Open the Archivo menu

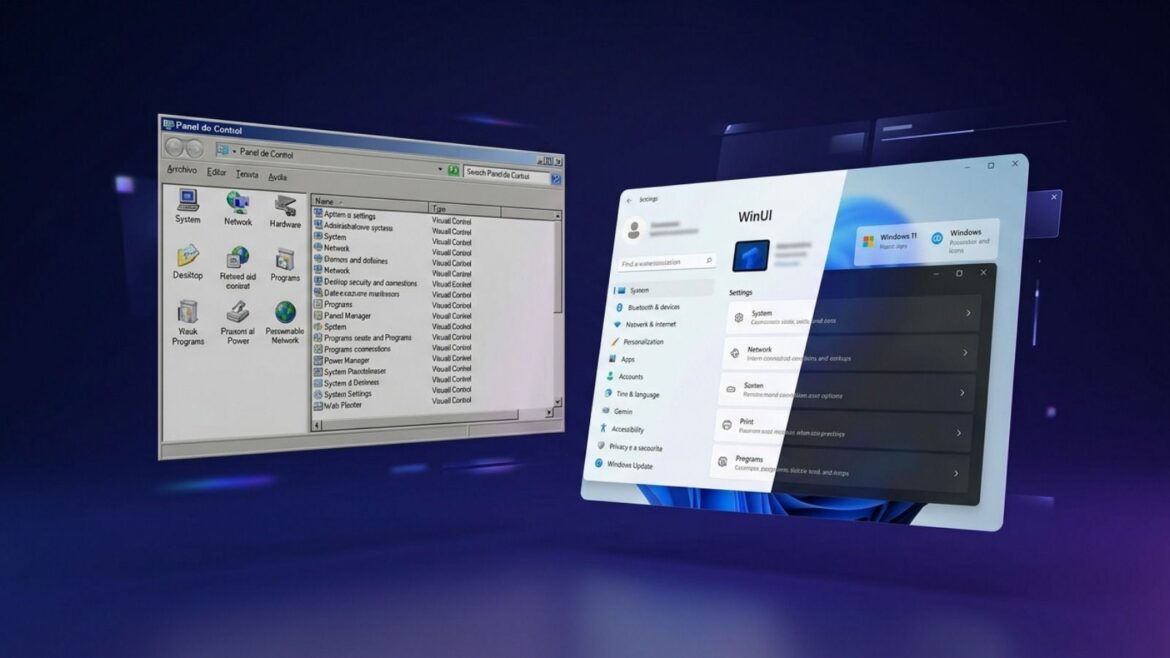181,170
